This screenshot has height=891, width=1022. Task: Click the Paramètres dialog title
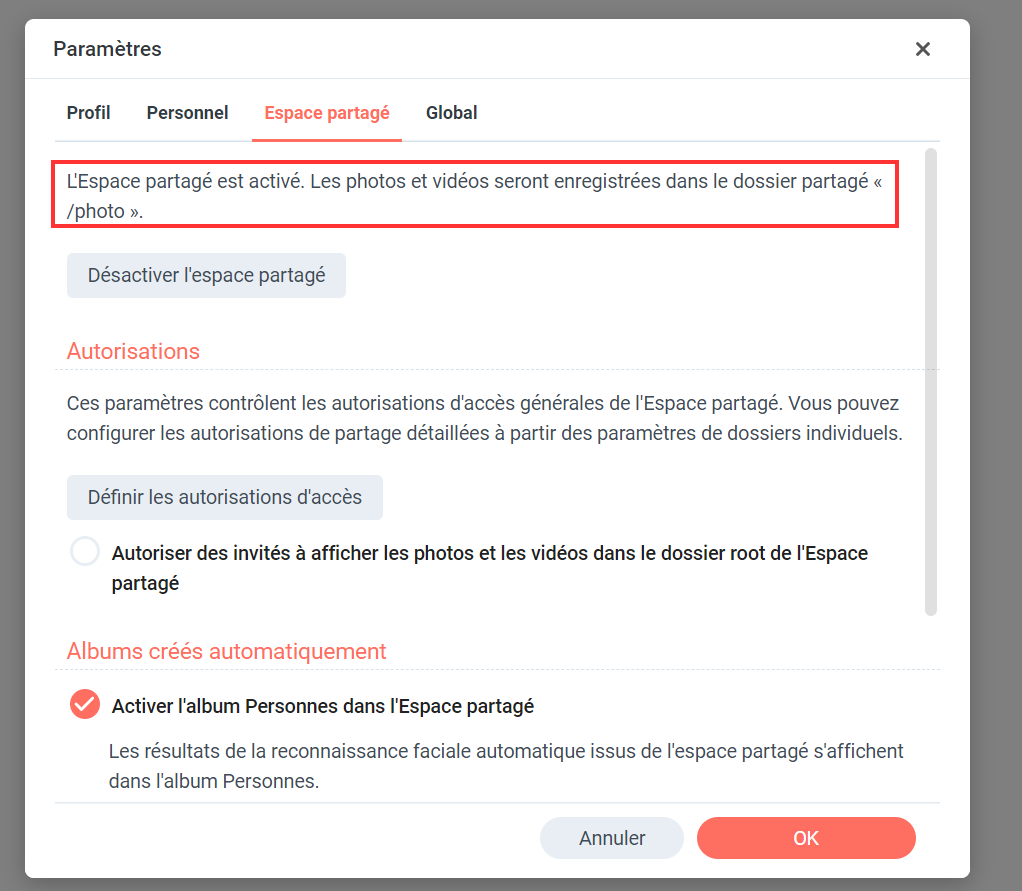(x=108, y=49)
